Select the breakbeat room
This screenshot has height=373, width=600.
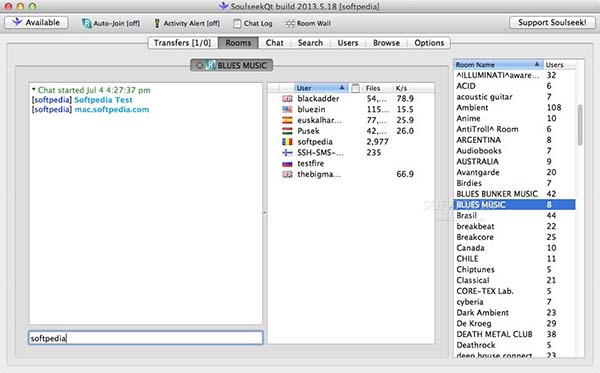coord(514,226)
